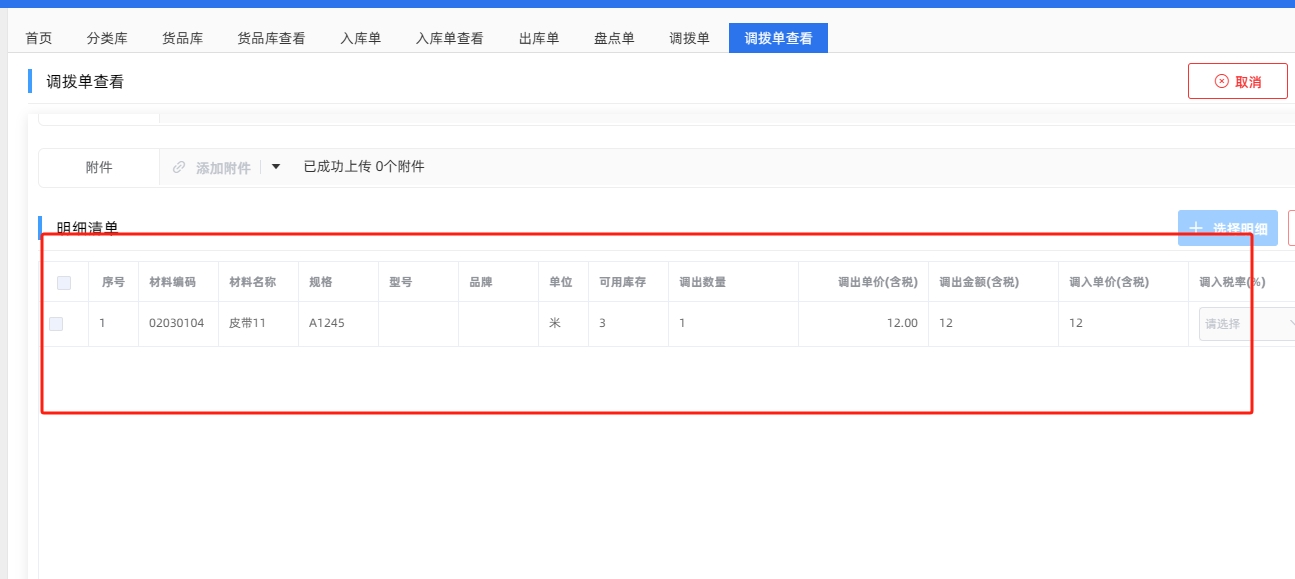The image size is (1295, 579).
Task: Click the 取消 cancel button
Action: click(1237, 81)
